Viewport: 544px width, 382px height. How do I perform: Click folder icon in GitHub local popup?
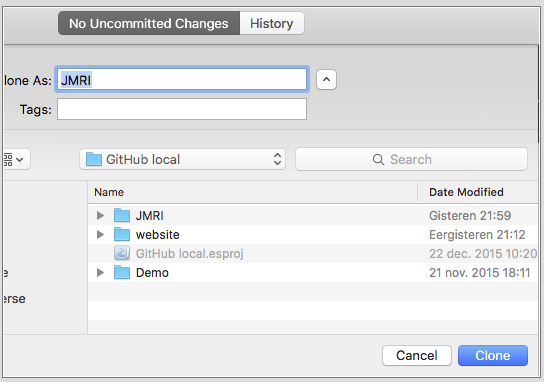point(94,159)
